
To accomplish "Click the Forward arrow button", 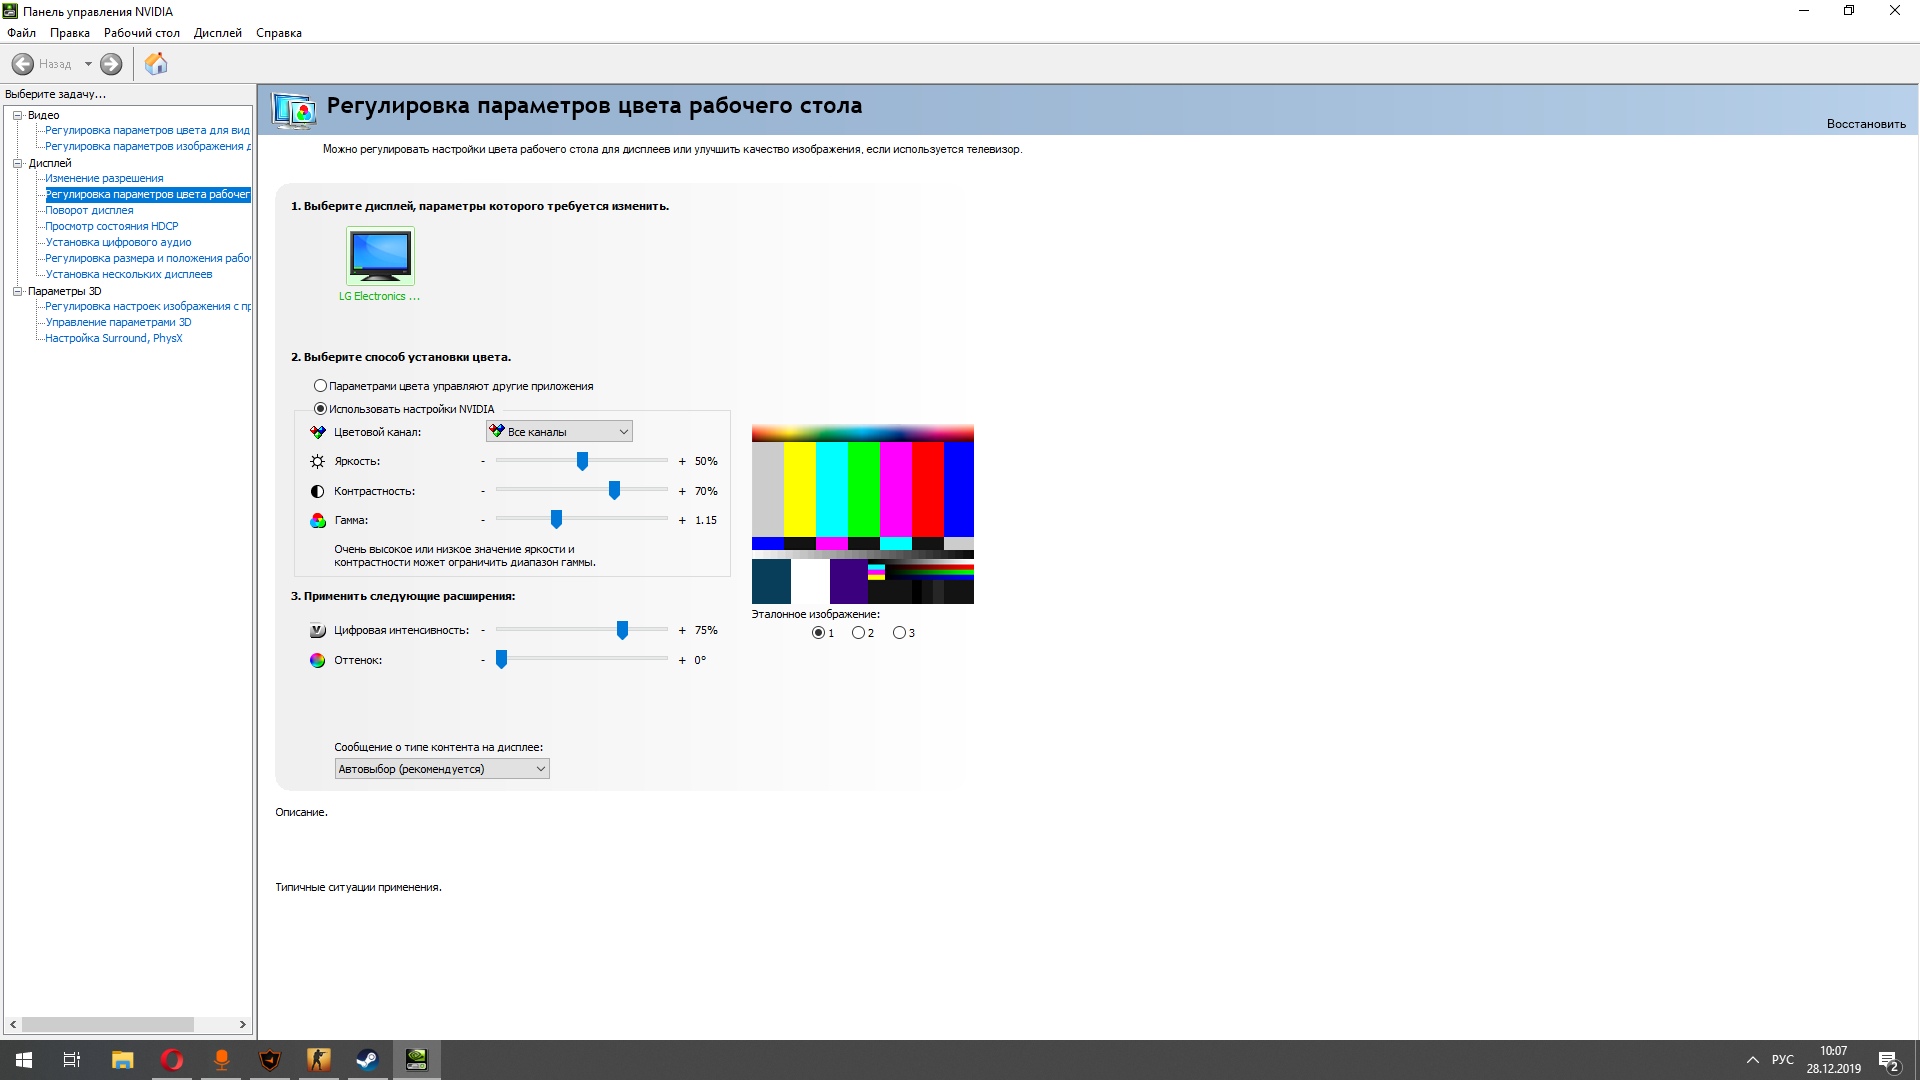I will [111, 64].
